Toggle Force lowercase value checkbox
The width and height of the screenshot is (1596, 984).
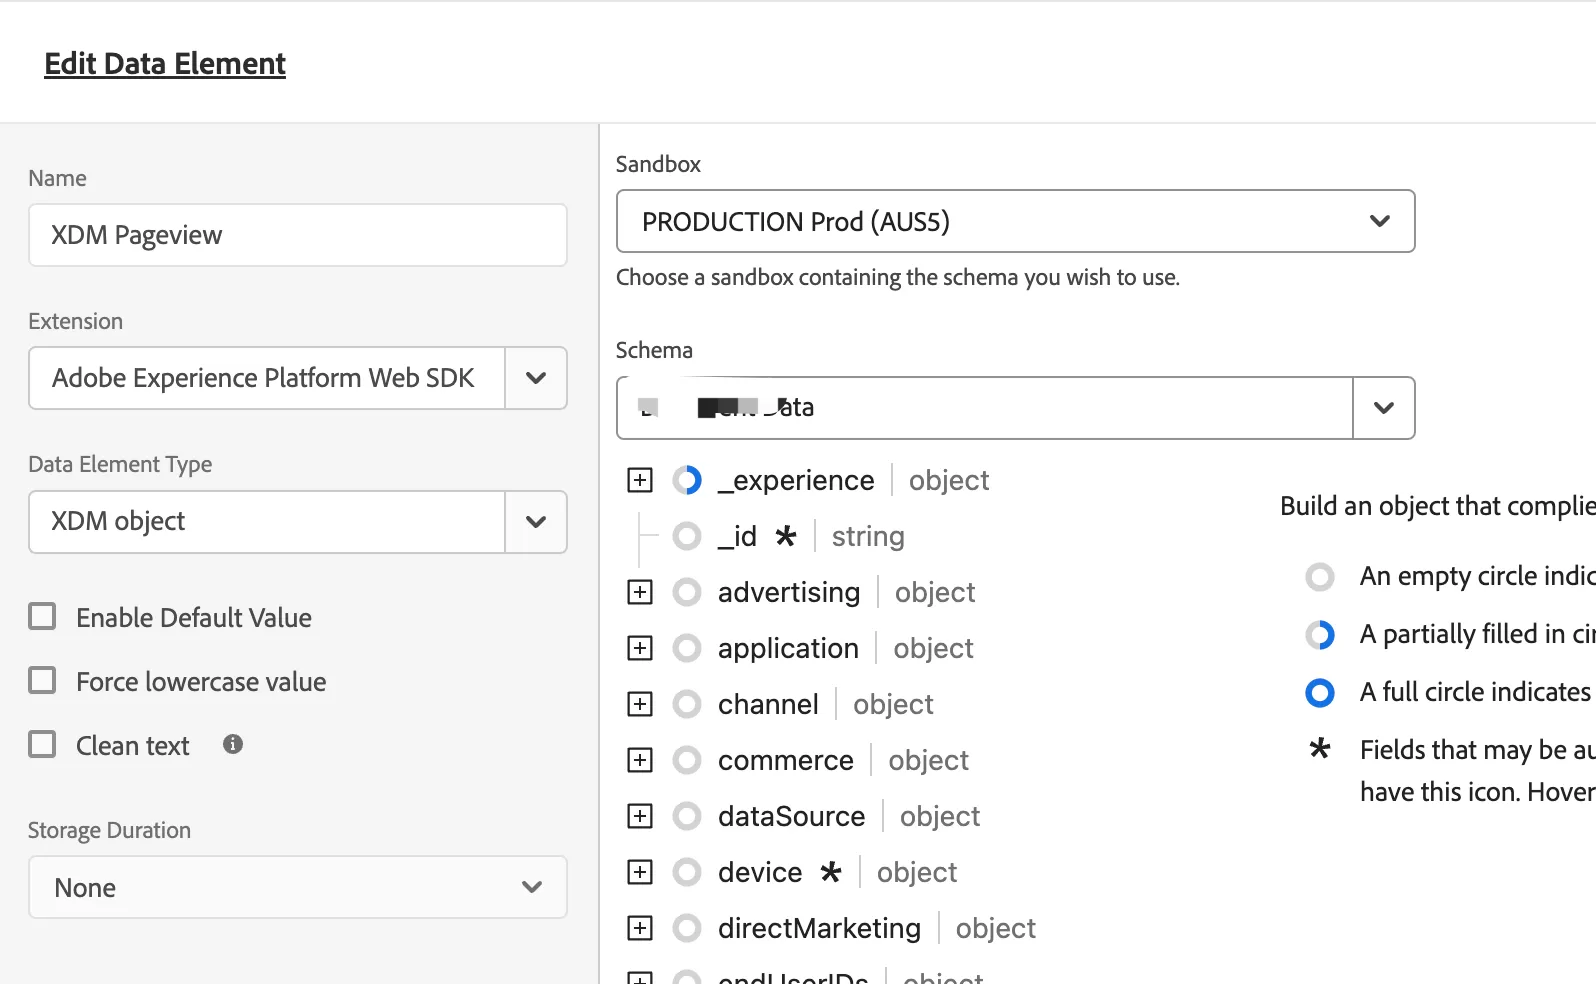click(x=42, y=680)
